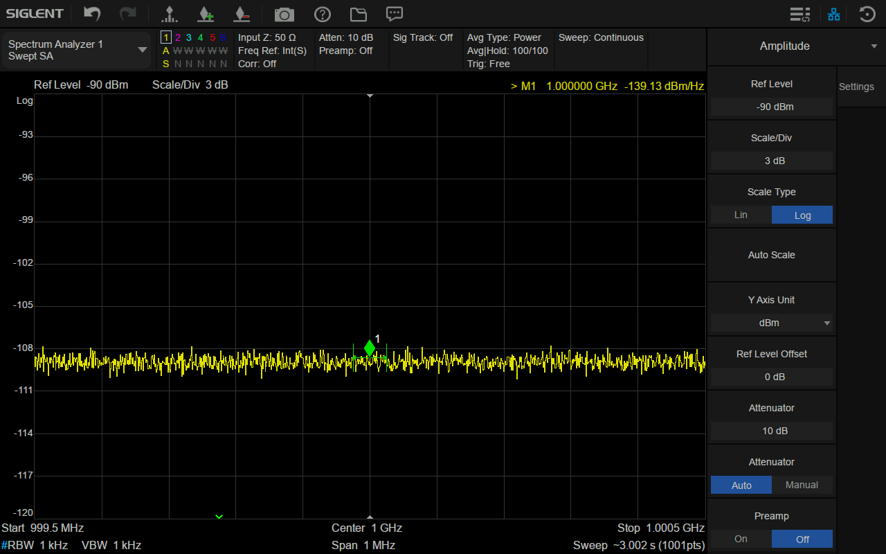
Task: Undo the last action
Action: tap(92, 14)
